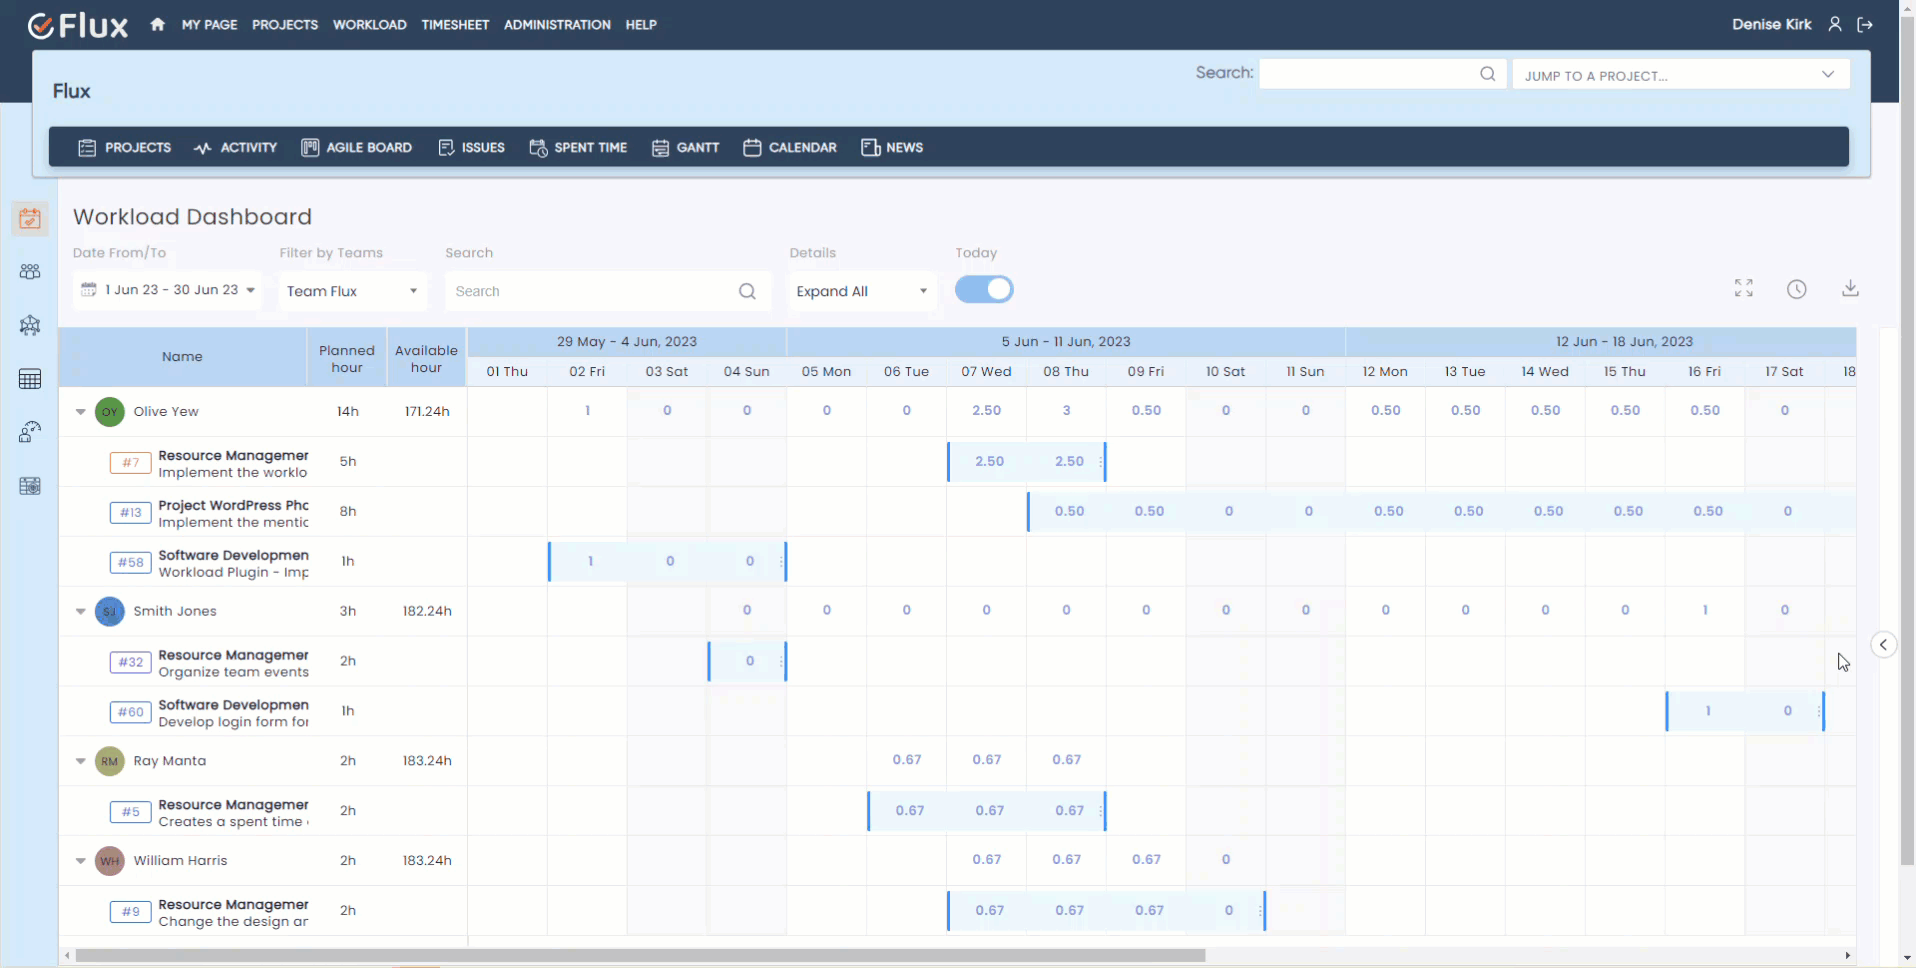Download the workload report
The image size is (1916, 968).
1850,289
